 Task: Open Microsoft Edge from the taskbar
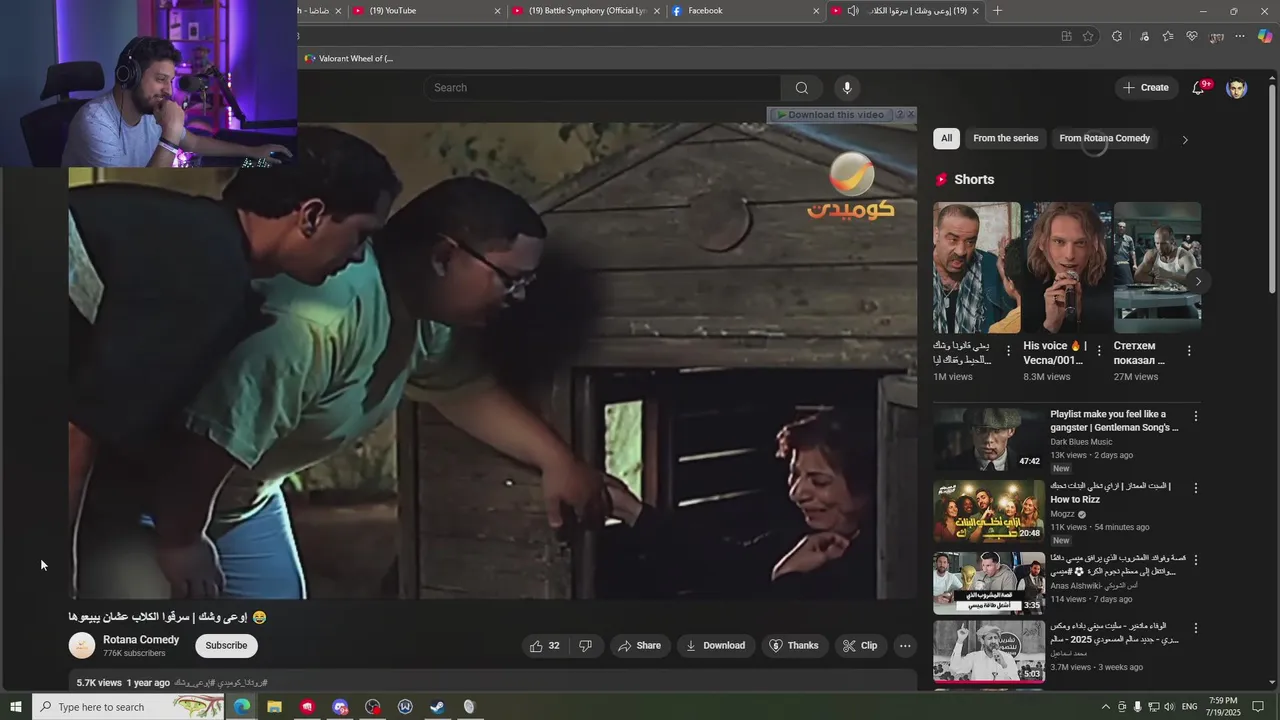tap(242, 707)
